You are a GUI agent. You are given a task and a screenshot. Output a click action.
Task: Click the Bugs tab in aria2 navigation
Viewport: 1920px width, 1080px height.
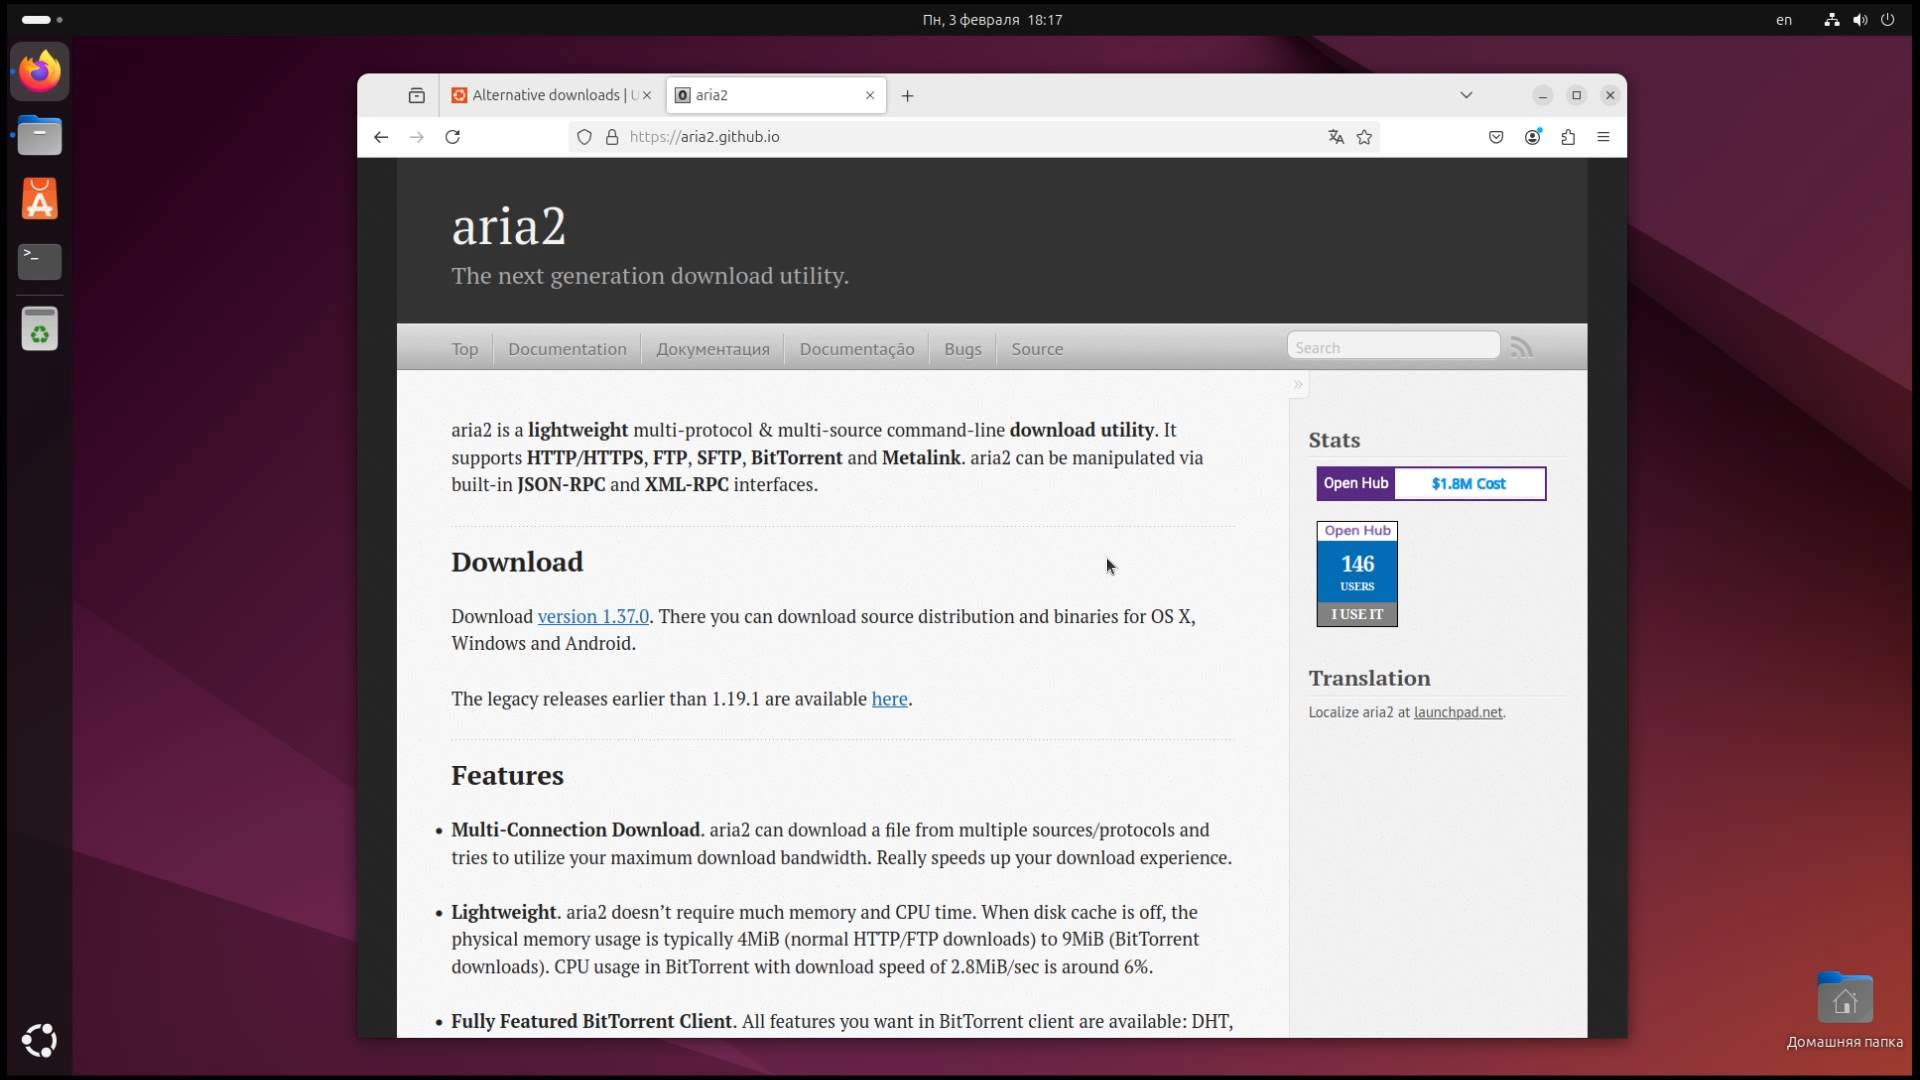tap(963, 348)
